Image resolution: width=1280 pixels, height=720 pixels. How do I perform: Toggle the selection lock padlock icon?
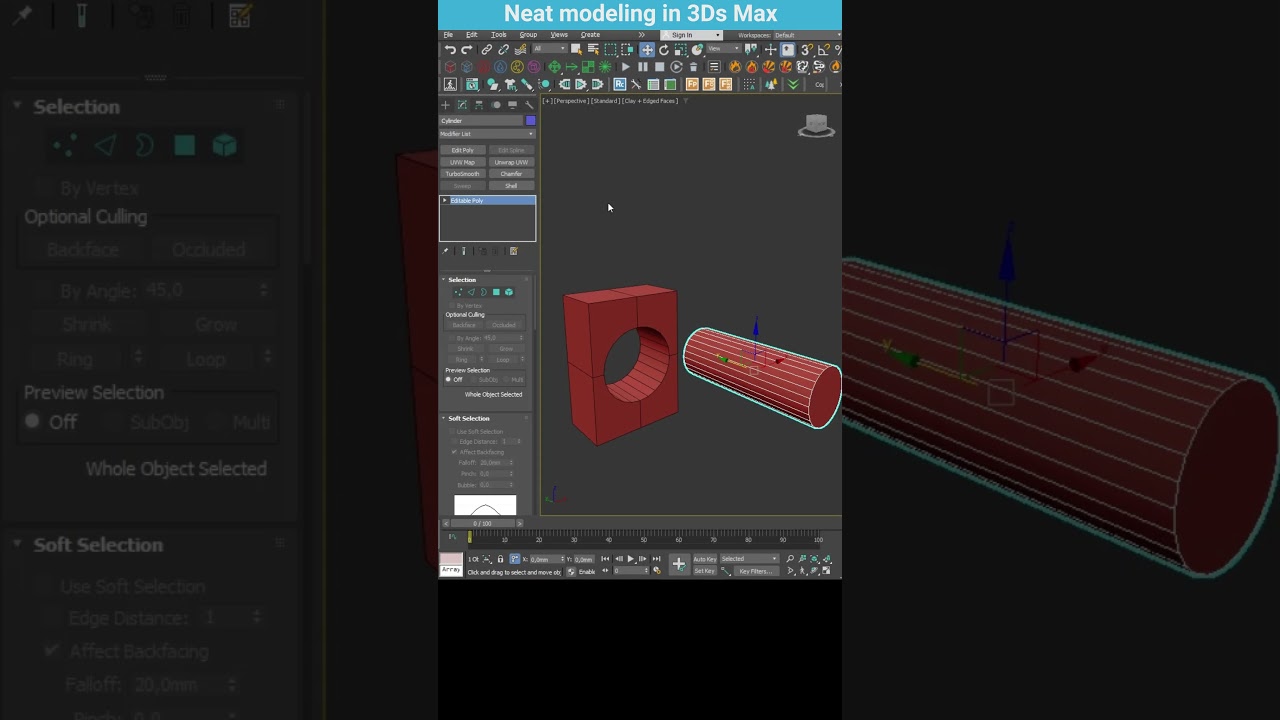pos(500,559)
